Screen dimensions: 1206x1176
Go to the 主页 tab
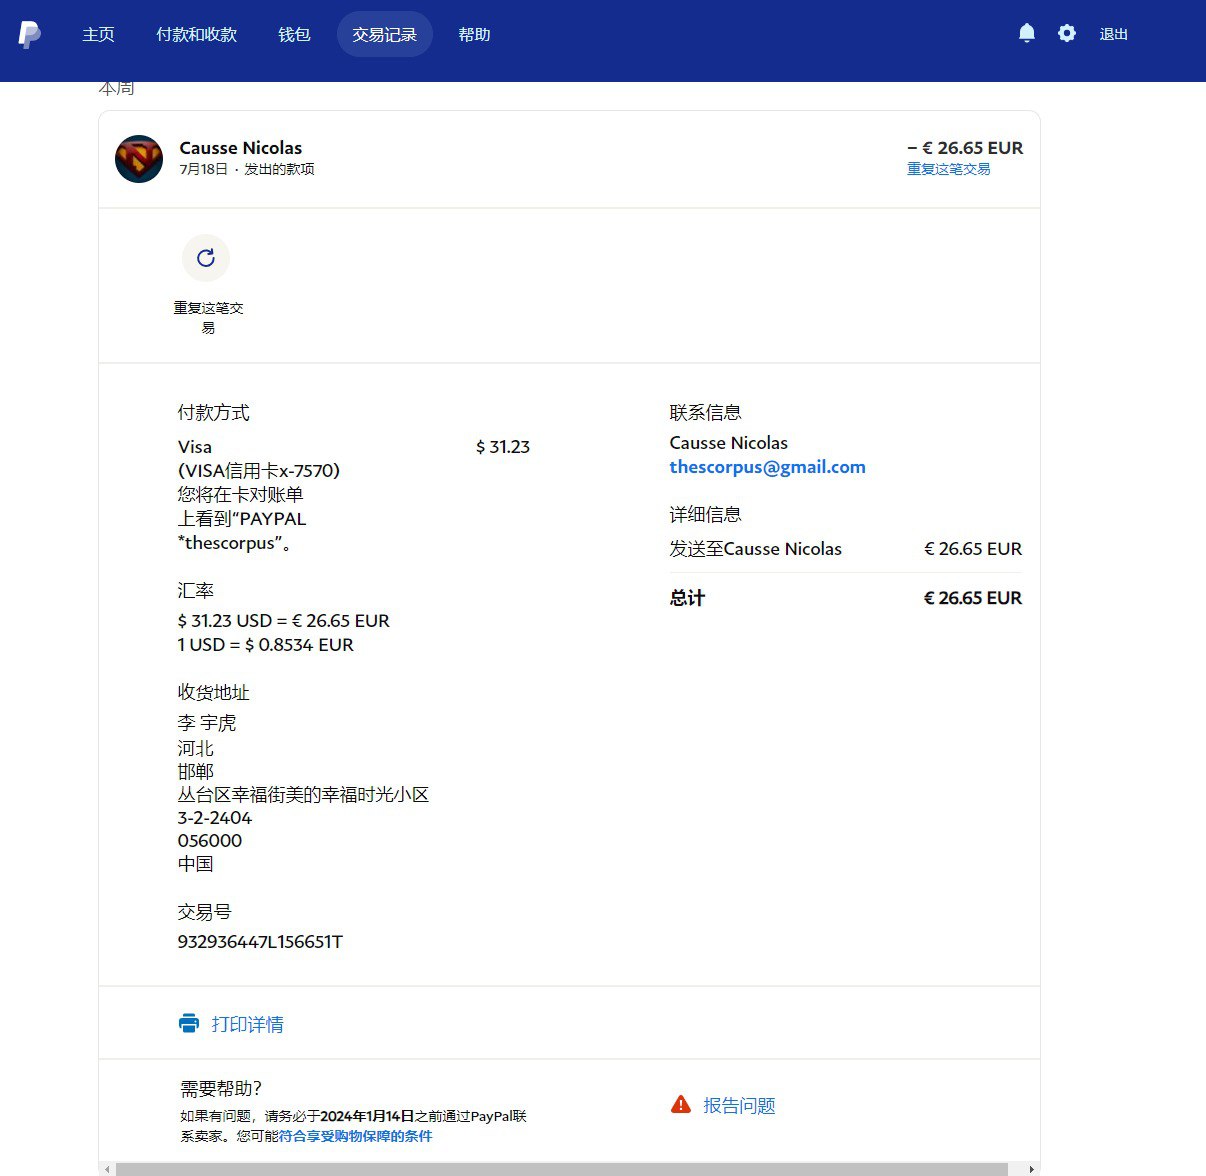click(98, 35)
